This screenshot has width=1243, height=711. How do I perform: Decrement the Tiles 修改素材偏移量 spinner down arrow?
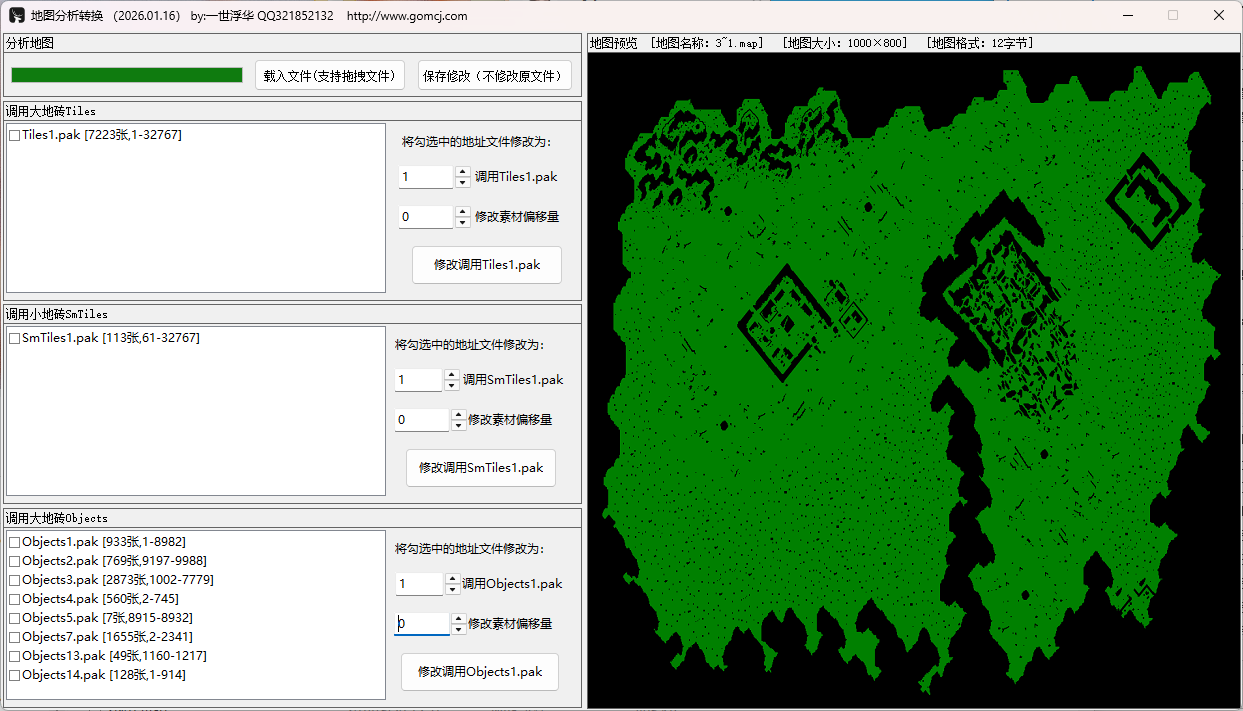(463, 222)
